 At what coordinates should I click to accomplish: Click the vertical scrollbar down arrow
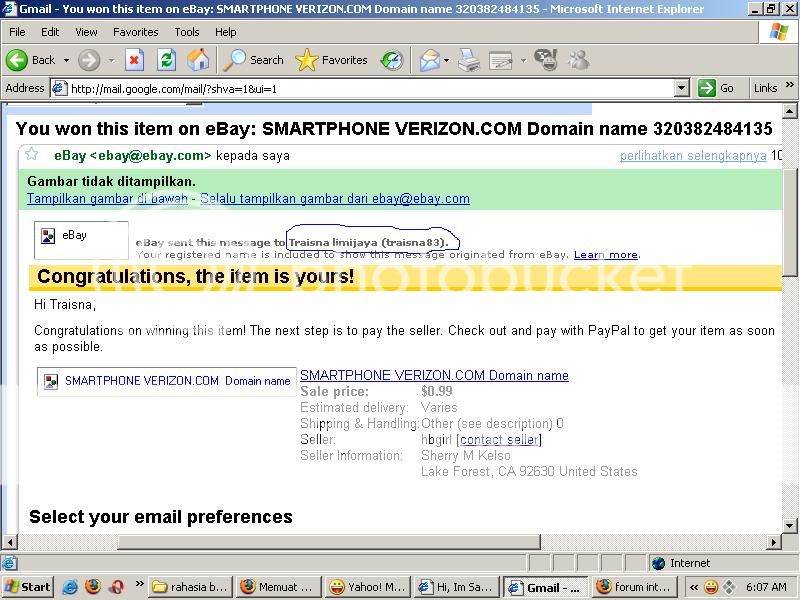coord(789,526)
